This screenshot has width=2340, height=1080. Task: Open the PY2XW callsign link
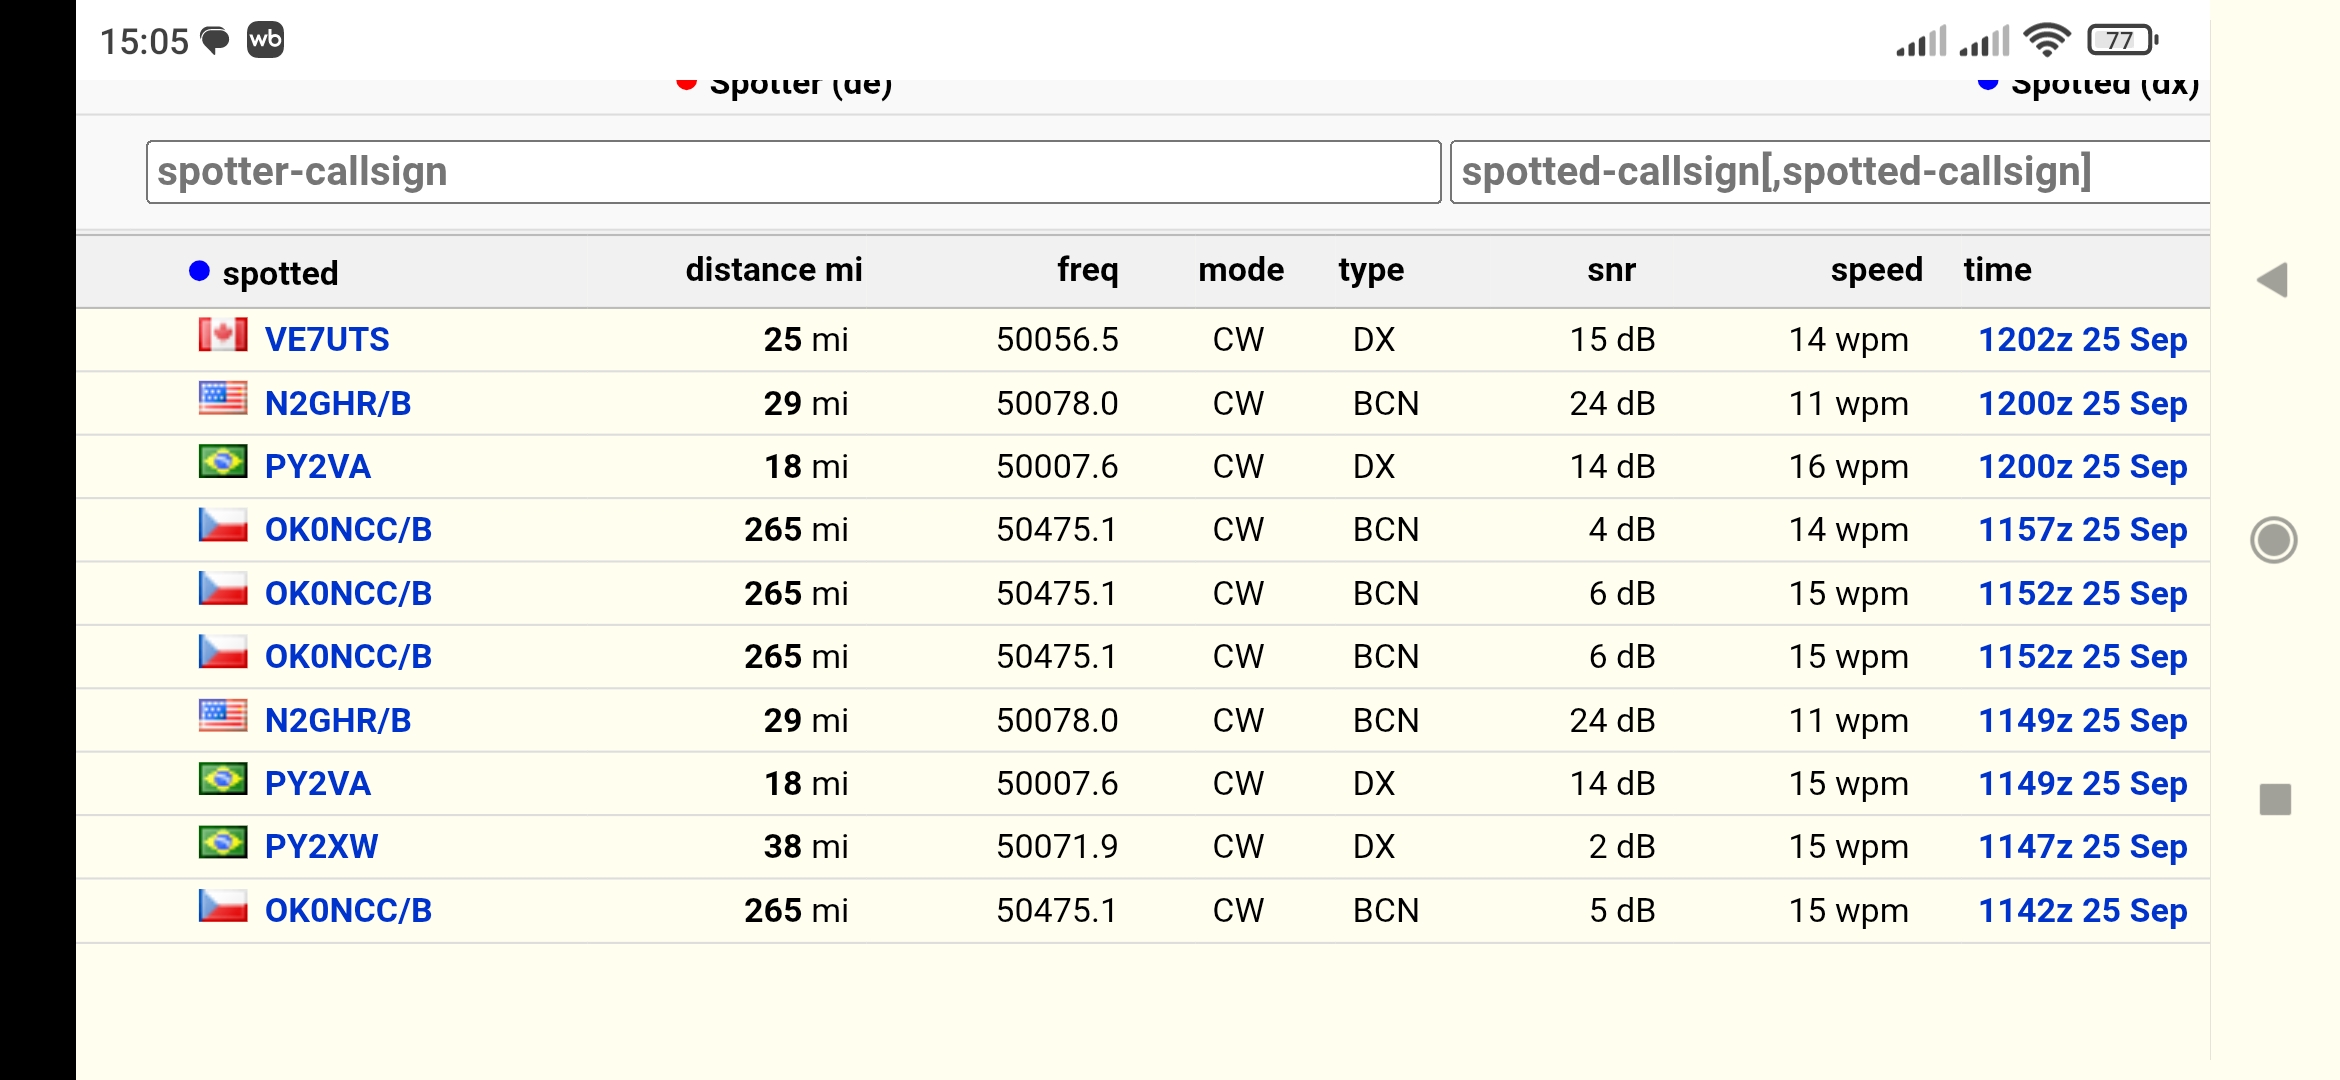(x=321, y=847)
